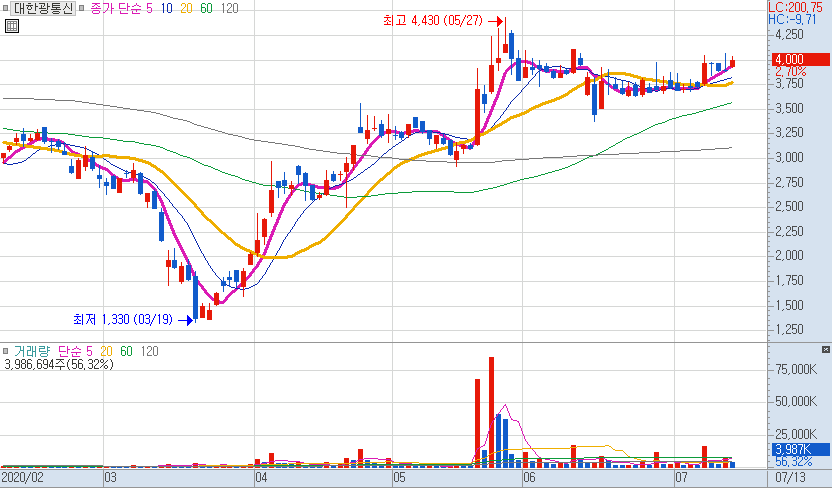Select the price 5-period moving average label
The height and width of the screenshot is (488, 832).
pos(149,8)
